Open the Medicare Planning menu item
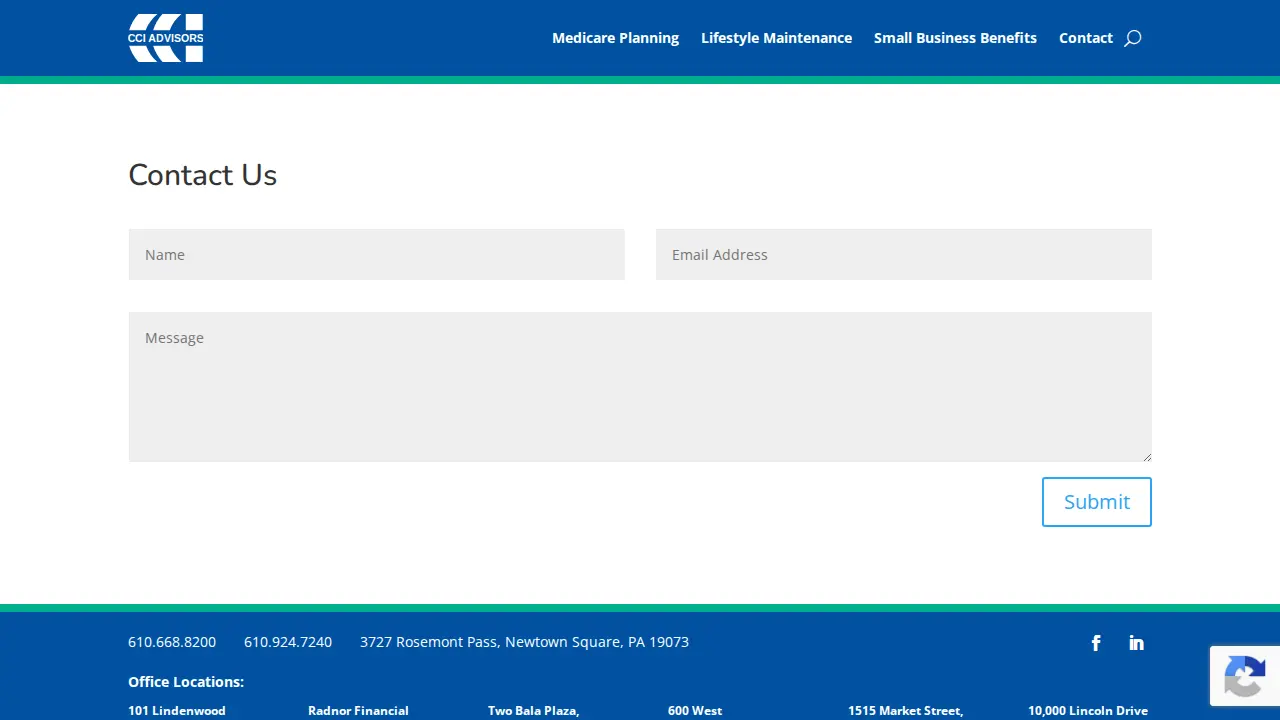The height and width of the screenshot is (720, 1280). [615, 38]
